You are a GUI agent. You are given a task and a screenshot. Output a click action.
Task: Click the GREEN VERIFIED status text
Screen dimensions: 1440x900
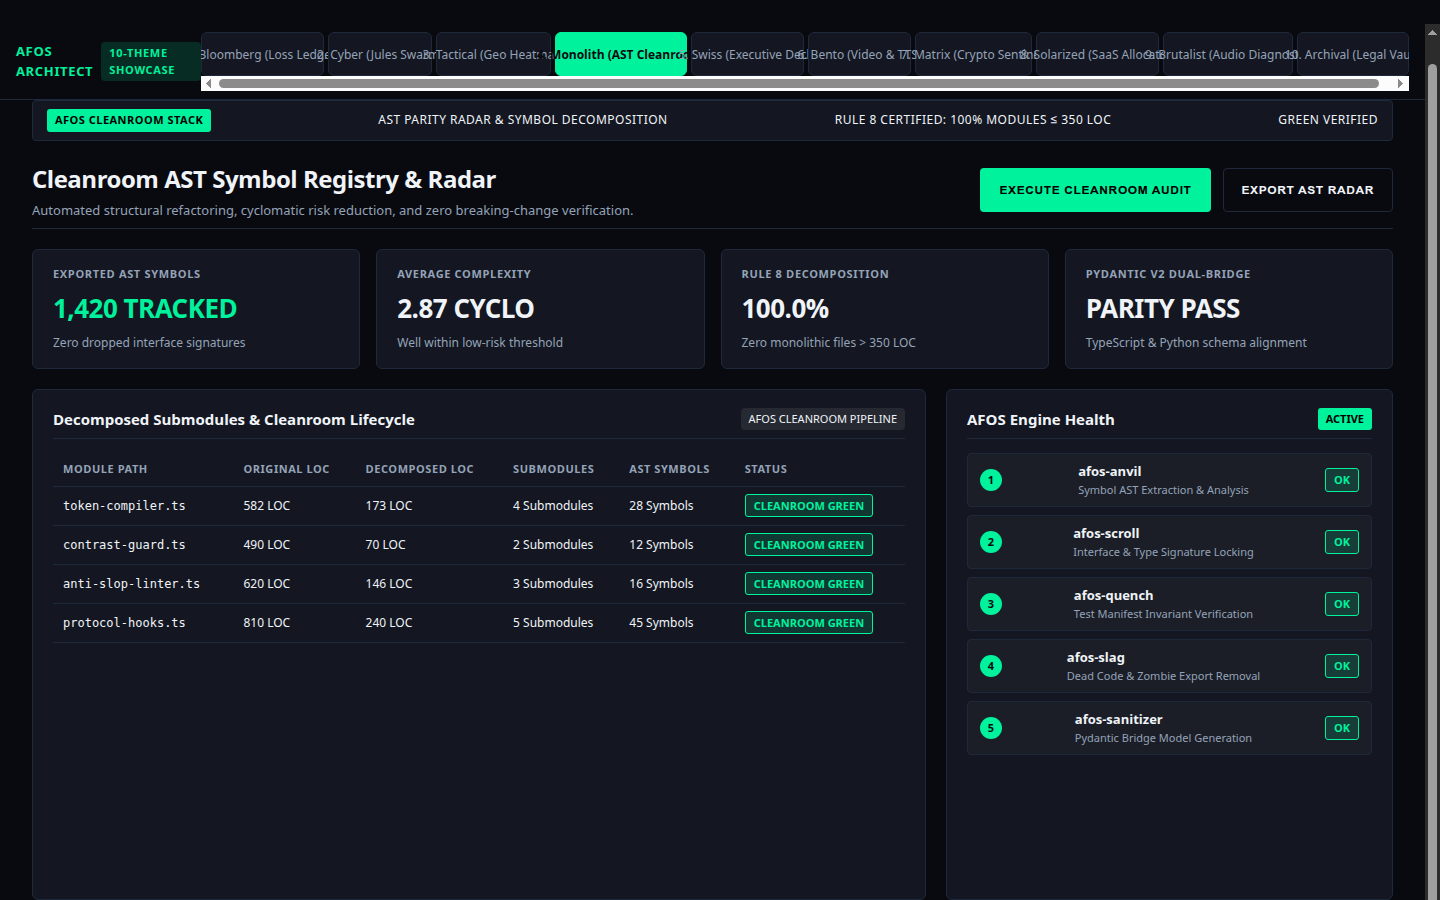point(1327,120)
